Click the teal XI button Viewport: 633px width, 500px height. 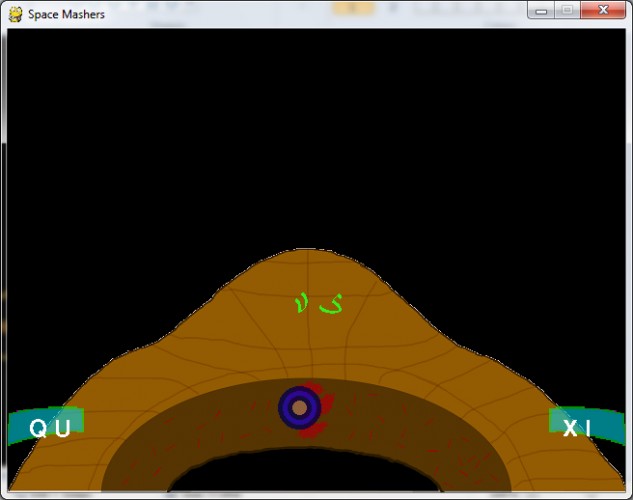click(x=586, y=426)
